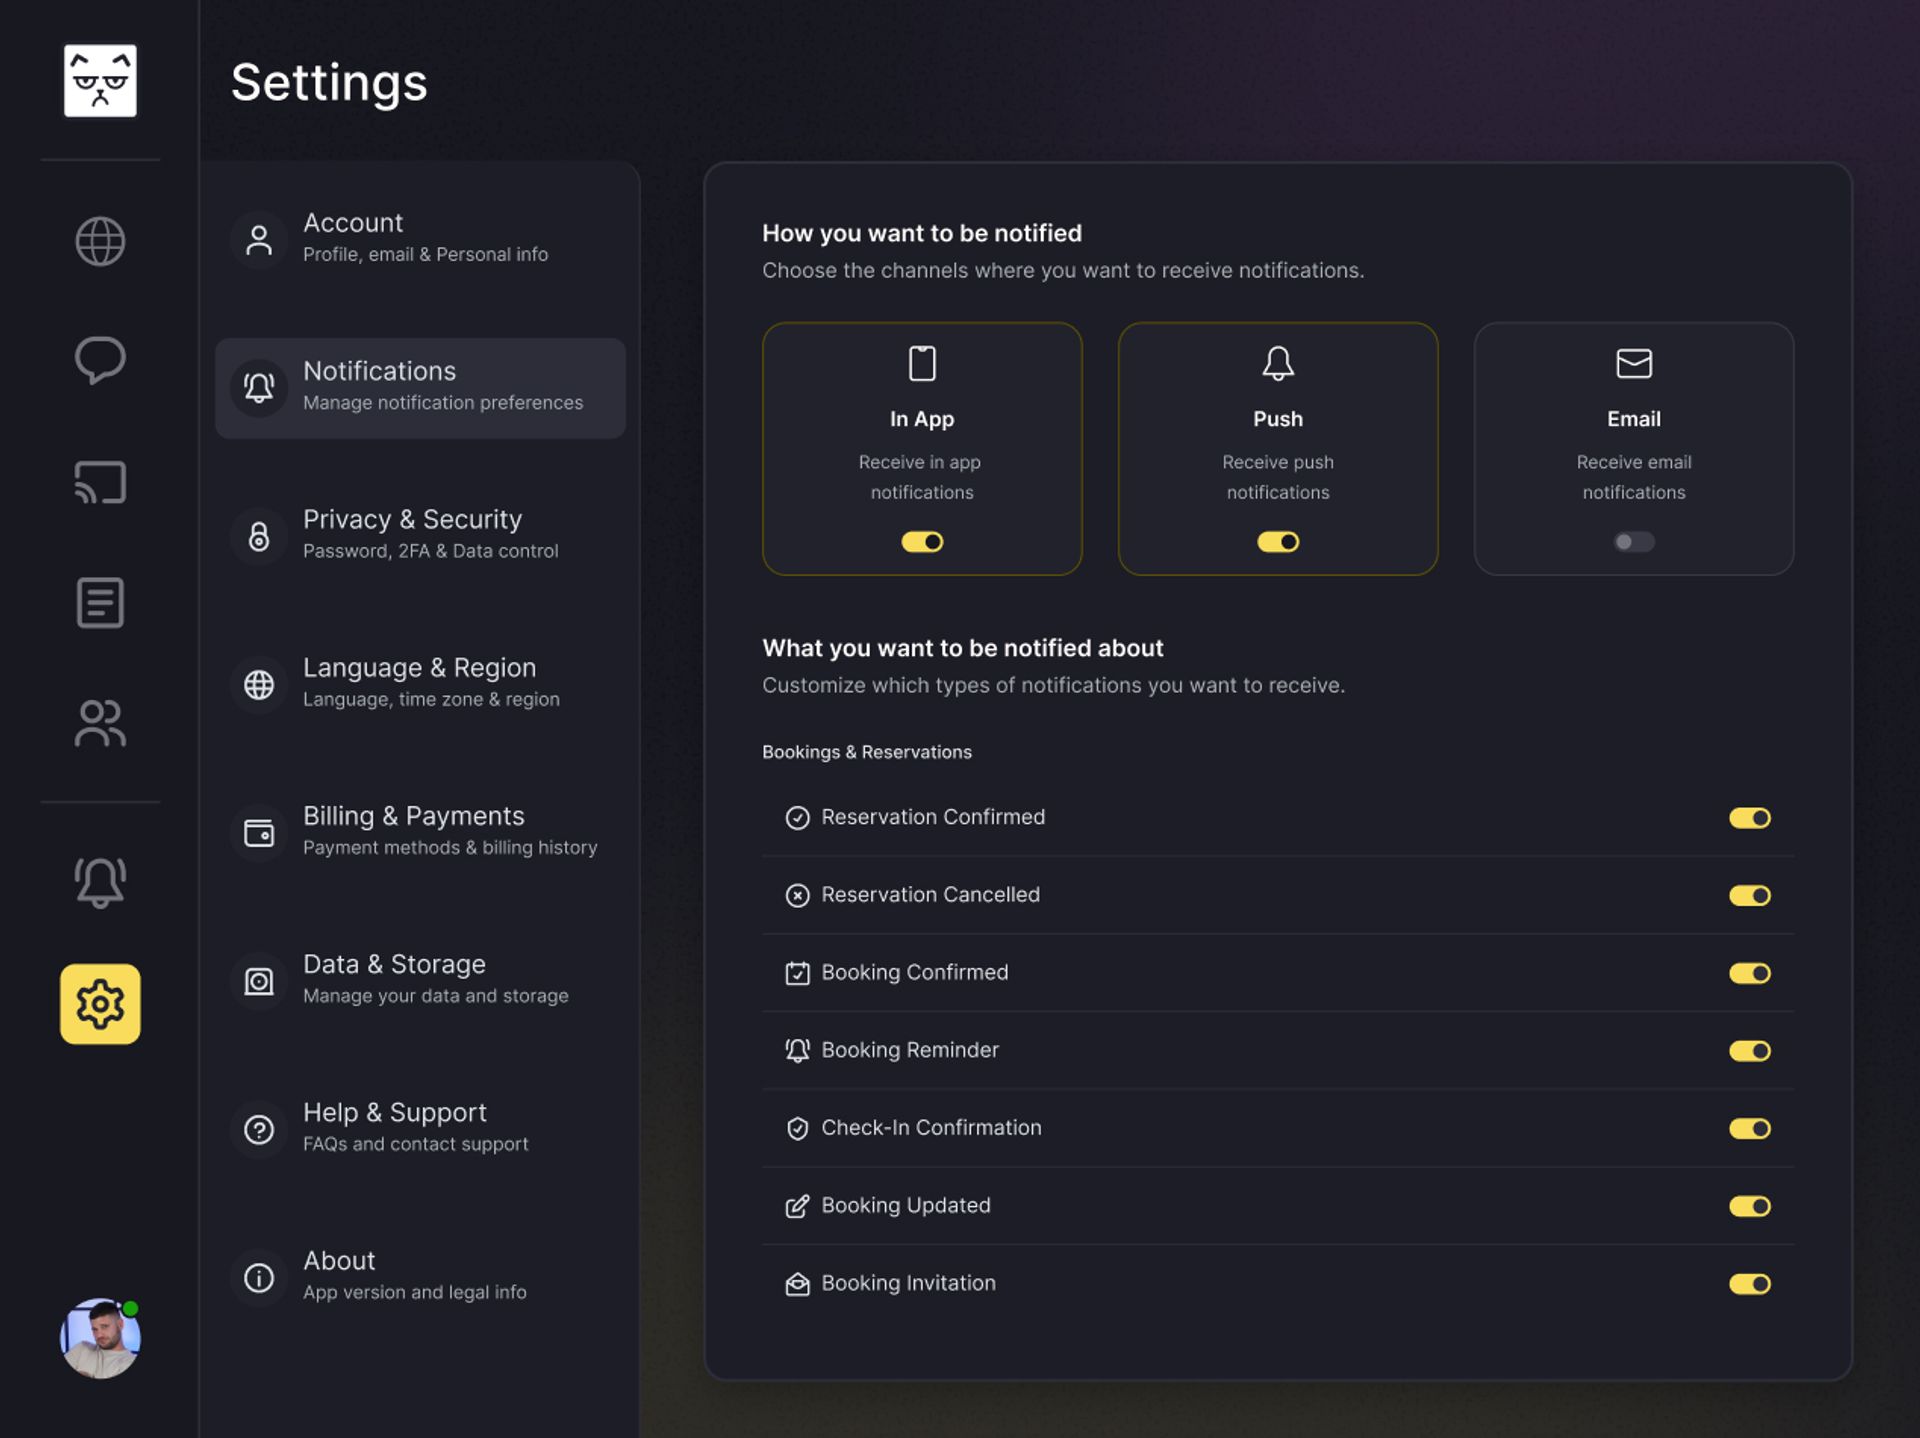Click the Account person icon
Viewport: 1920px width, 1438px height.
(259, 240)
